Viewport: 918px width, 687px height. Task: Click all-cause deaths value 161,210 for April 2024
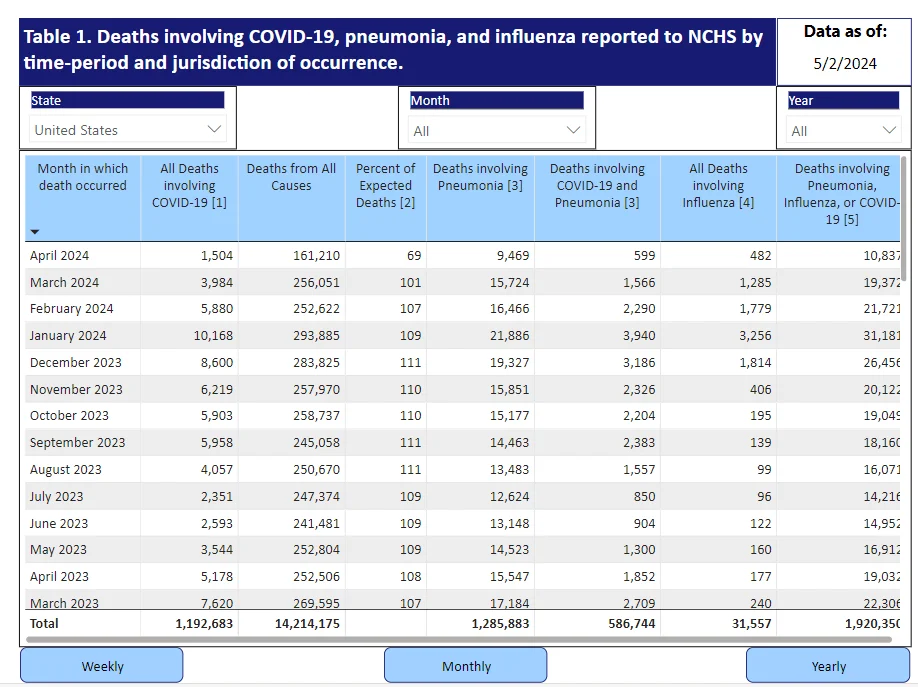316,255
